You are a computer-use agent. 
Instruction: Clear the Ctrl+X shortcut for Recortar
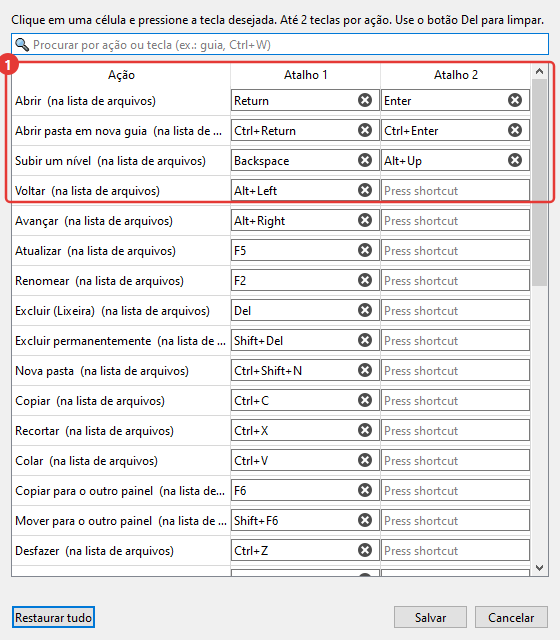pos(365,430)
